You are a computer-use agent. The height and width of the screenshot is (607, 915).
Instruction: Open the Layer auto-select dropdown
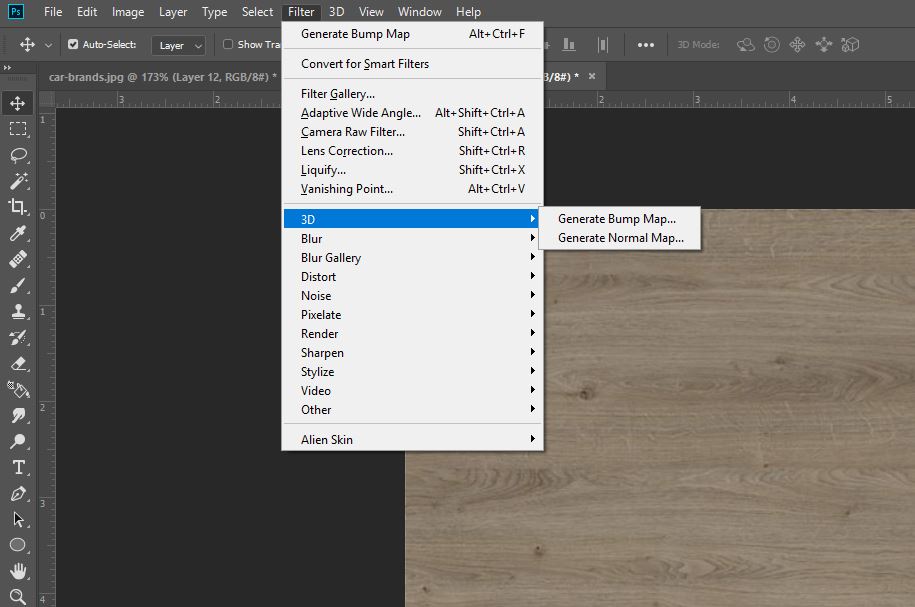pyautogui.click(x=179, y=46)
